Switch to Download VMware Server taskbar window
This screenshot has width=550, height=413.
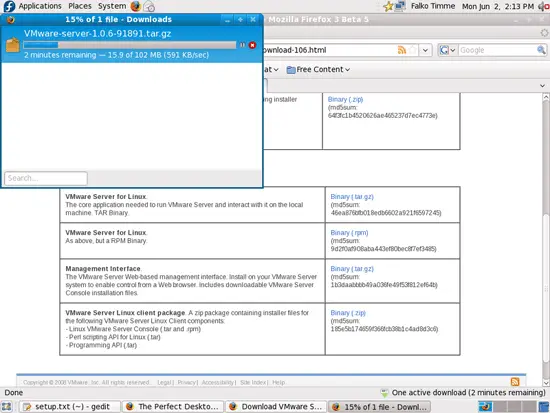(276, 407)
